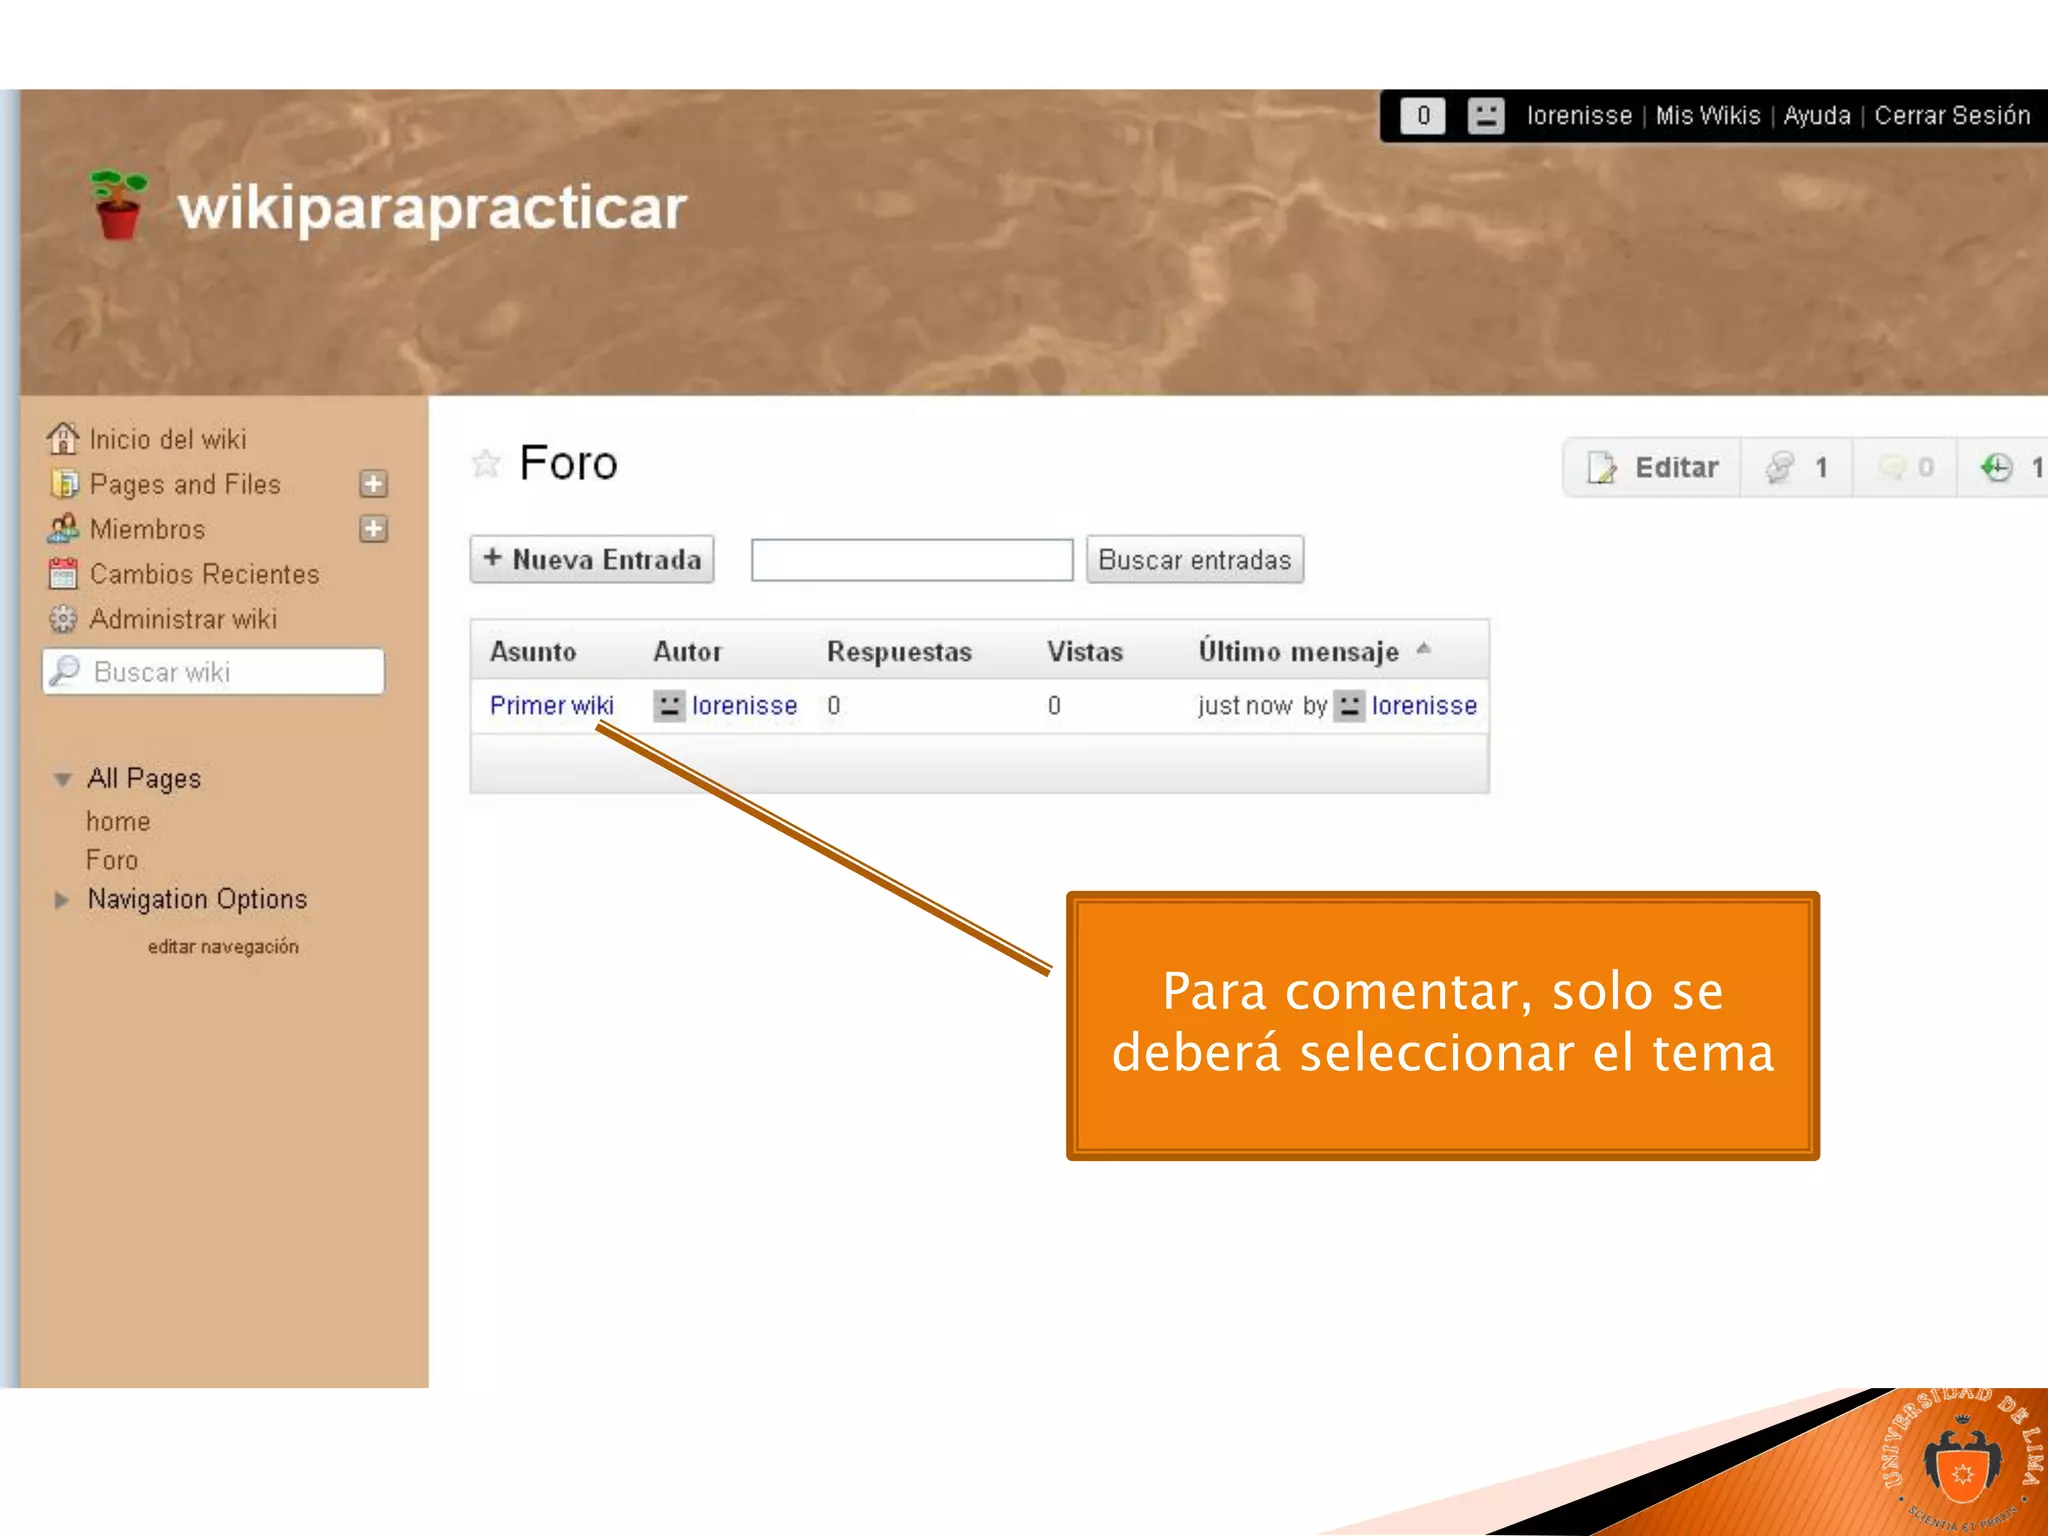Image resolution: width=2048 pixels, height=1536 pixels.
Task: Sort forum entries by Asunto column
Action: 533,651
